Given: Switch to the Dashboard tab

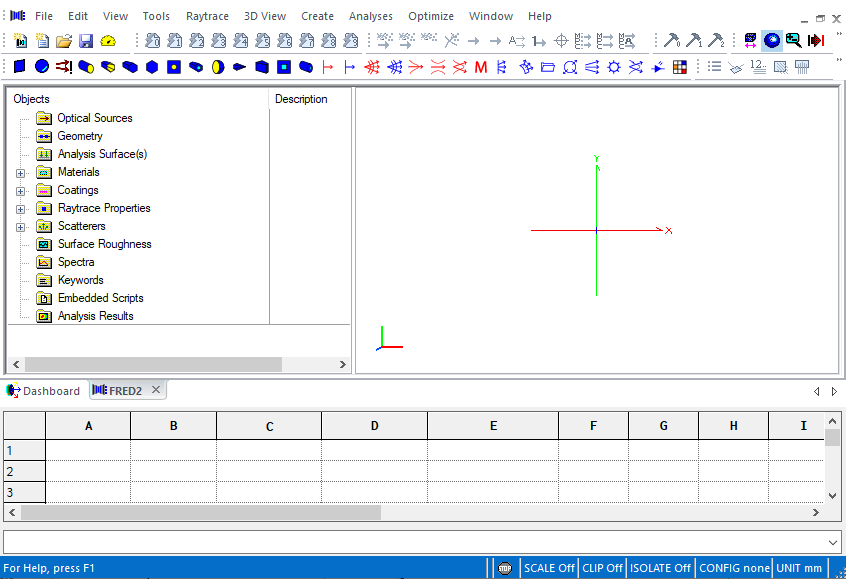Looking at the screenshot, I should [44, 391].
